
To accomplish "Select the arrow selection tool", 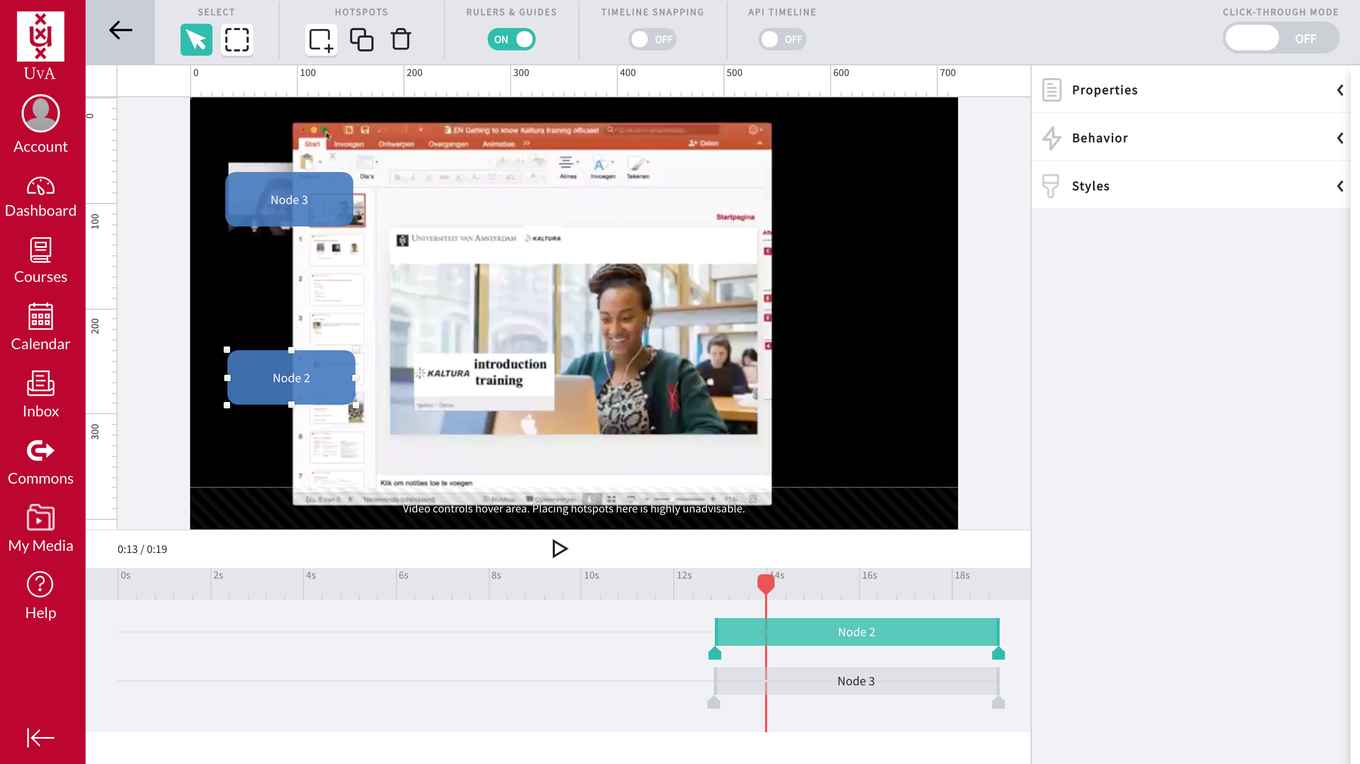I will [196, 39].
